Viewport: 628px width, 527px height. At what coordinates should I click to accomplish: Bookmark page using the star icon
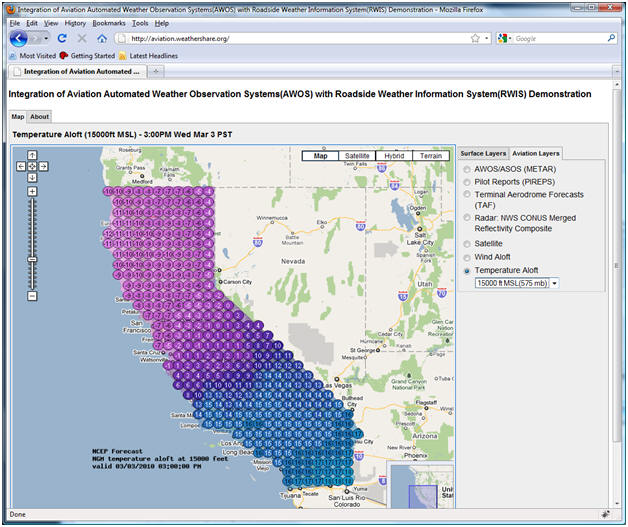[x=474, y=38]
